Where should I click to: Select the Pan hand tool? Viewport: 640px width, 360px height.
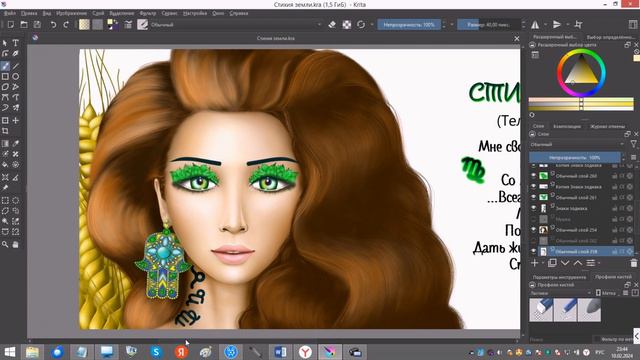tap(16, 244)
